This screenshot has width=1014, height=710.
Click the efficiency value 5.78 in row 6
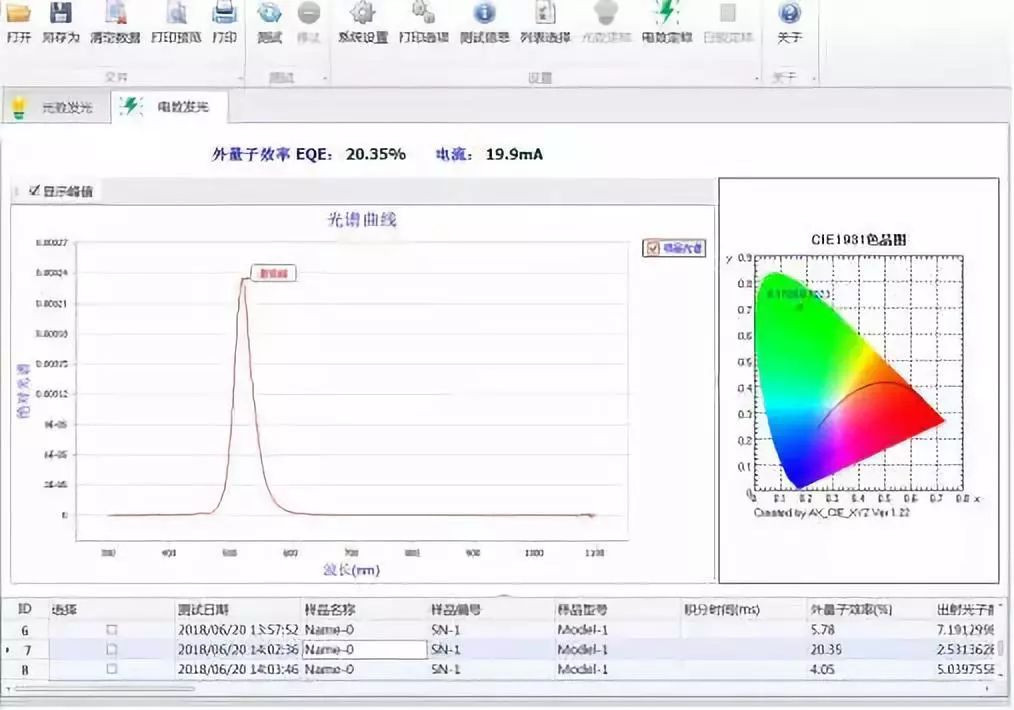pos(823,629)
